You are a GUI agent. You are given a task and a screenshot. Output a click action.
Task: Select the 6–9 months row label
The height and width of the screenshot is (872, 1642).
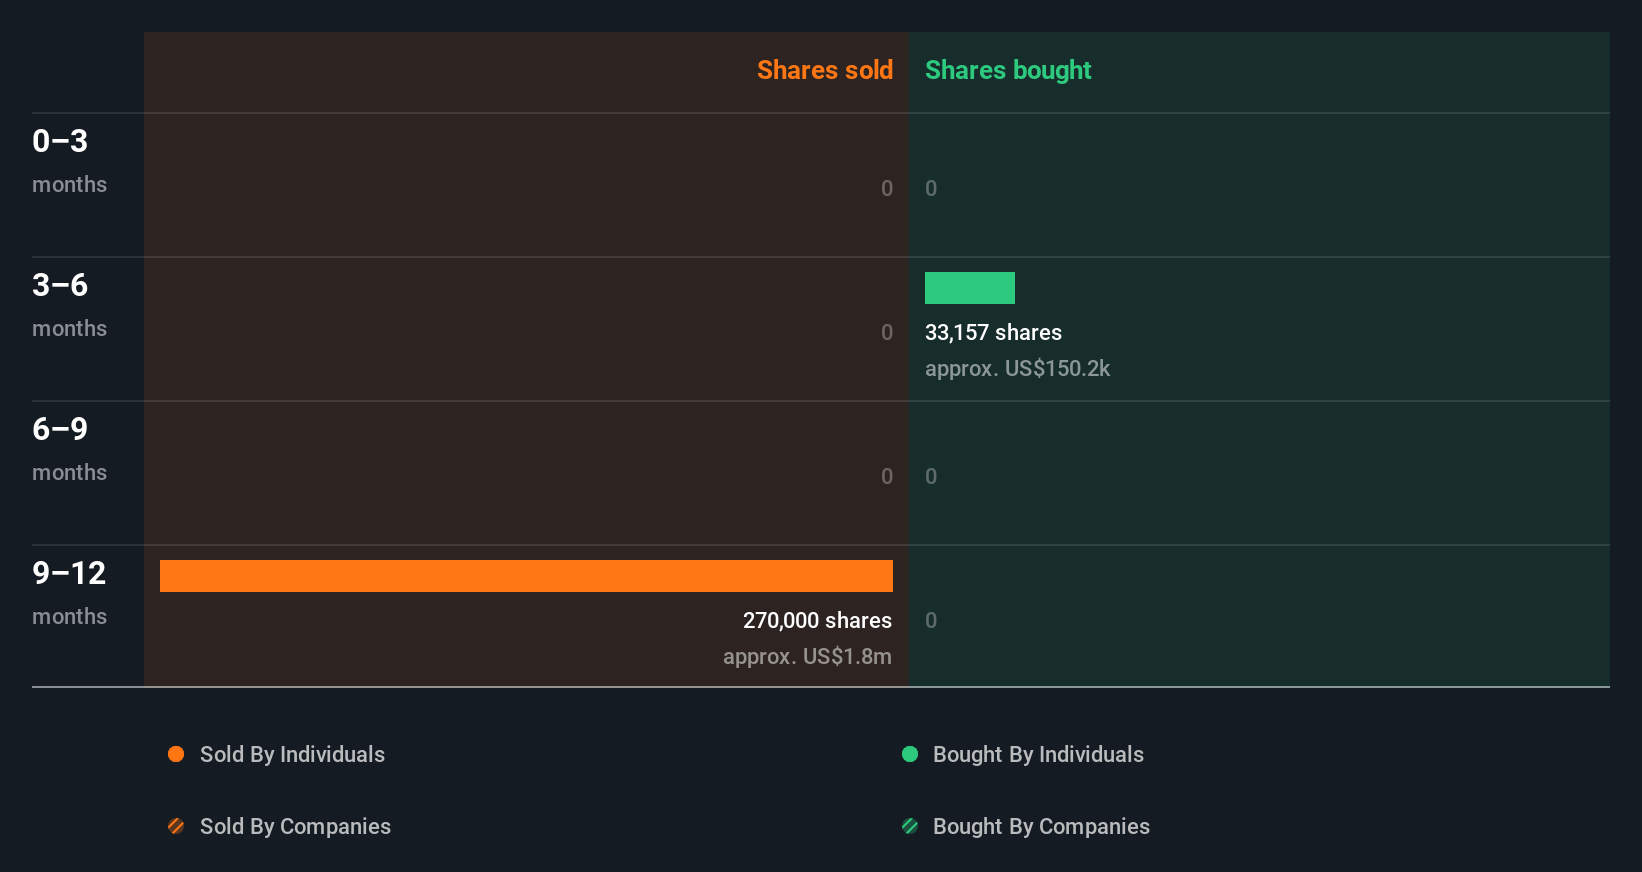tap(69, 449)
